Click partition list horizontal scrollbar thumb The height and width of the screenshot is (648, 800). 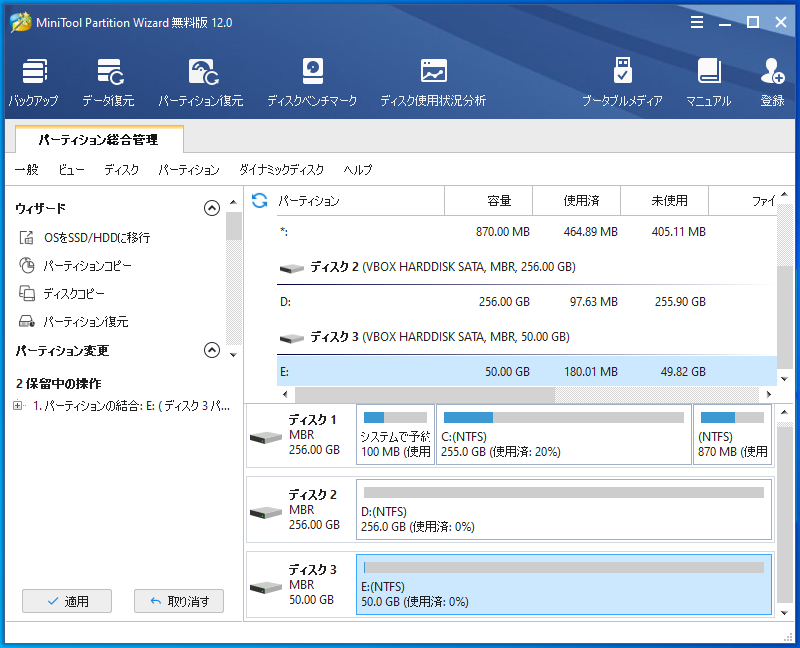(x=424, y=394)
